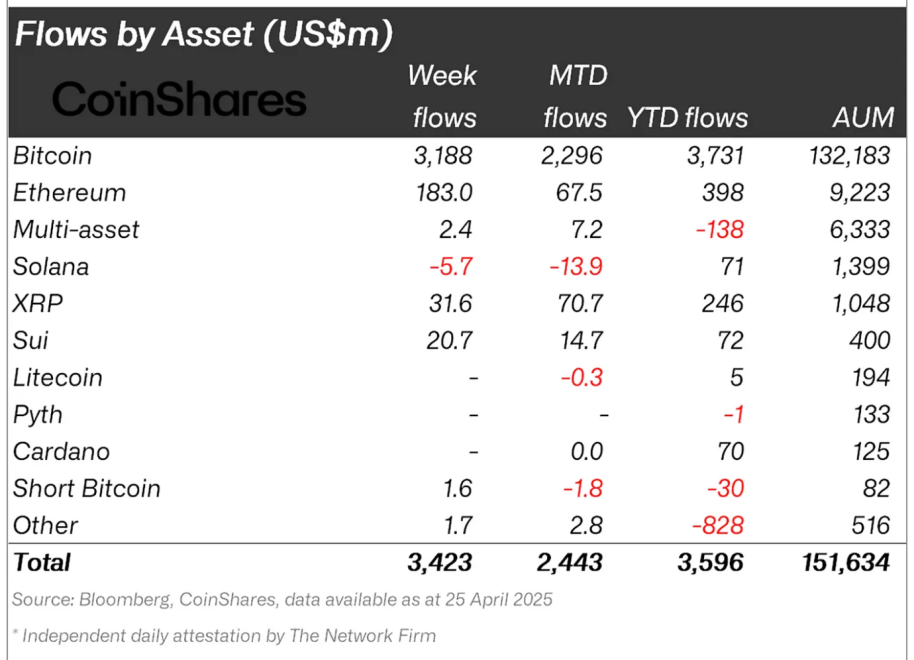Select the Bitcoin row label
914x660 pixels.
(x=53, y=156)
